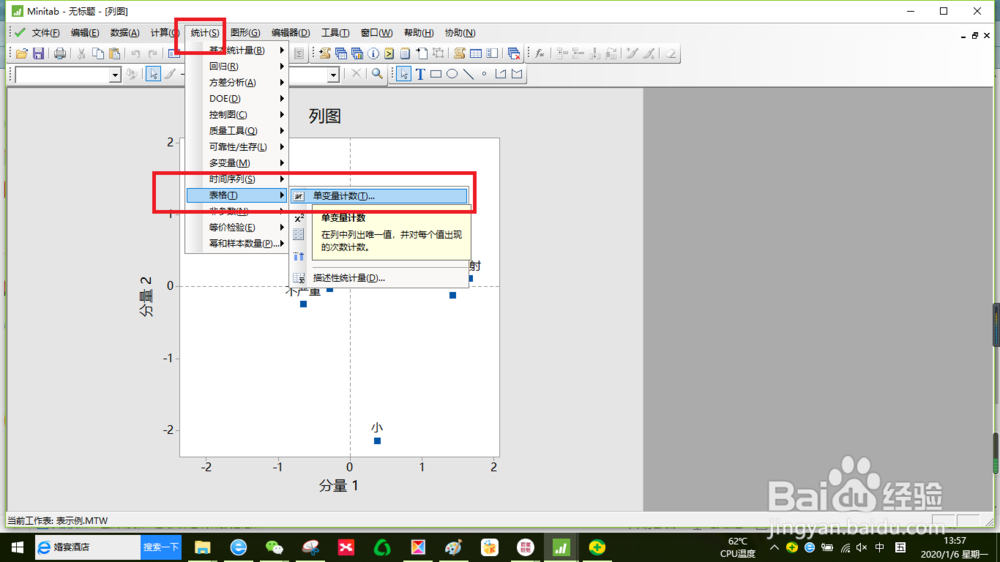Open the 帮助(H) menu
Viewport: 1000px width, 562px height.
pyautogui.click(x=418, y=33)
